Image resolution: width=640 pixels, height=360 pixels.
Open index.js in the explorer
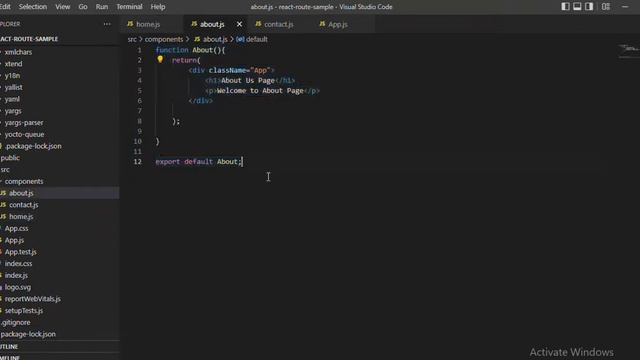point(16,276)
